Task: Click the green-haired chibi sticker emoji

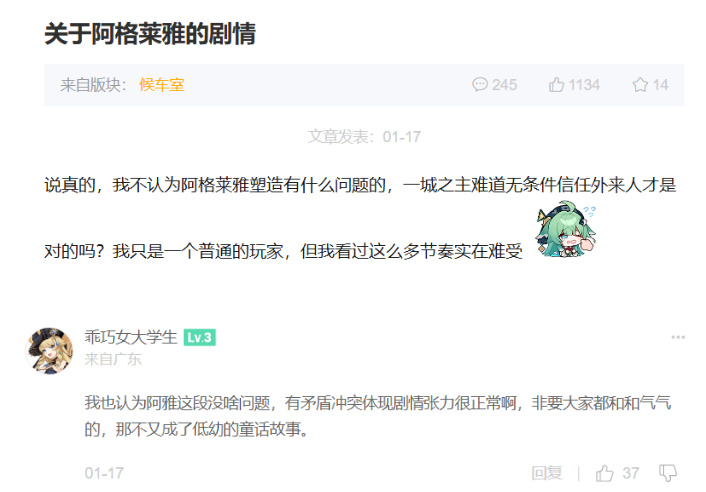Action: [566, 229]
